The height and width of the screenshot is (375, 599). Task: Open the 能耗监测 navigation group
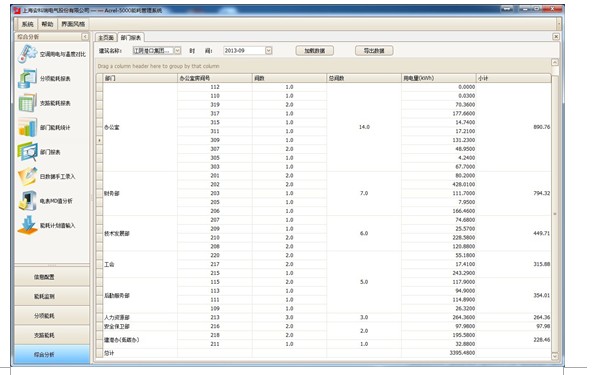pyautogui.click(x=52, y=296)
